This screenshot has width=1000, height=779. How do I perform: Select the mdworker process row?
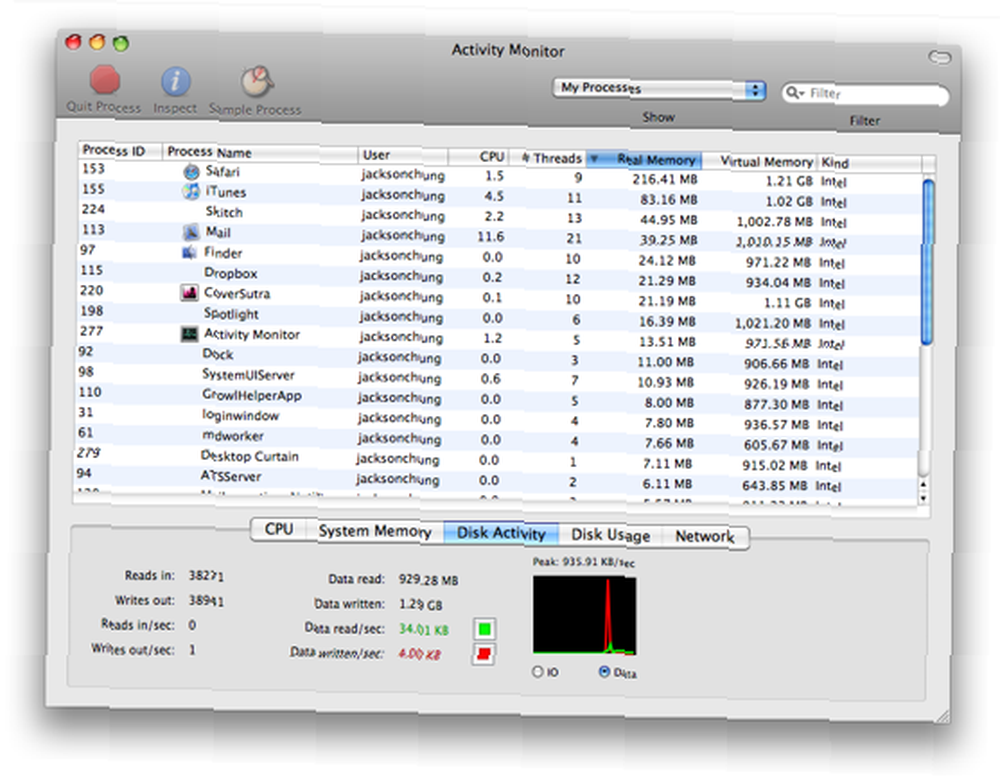497,438
